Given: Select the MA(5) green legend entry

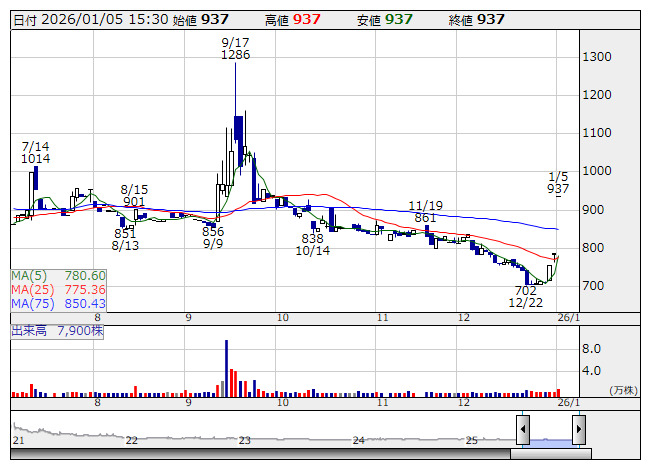Looking at the screenshot, I should click(x=59, y=275).
